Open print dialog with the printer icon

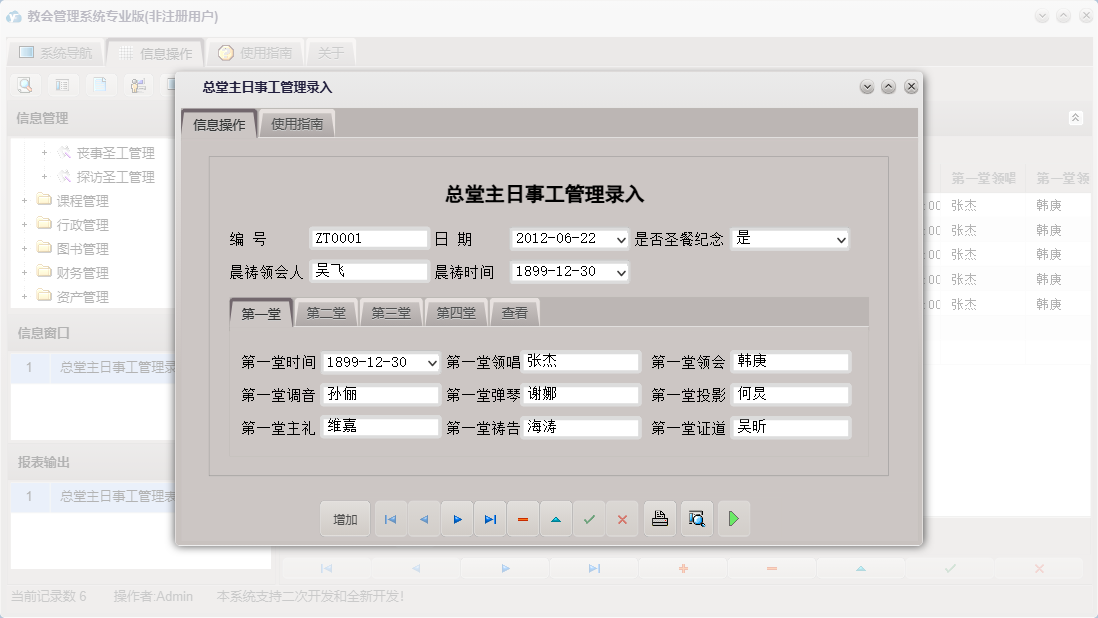tap(659, 519)
